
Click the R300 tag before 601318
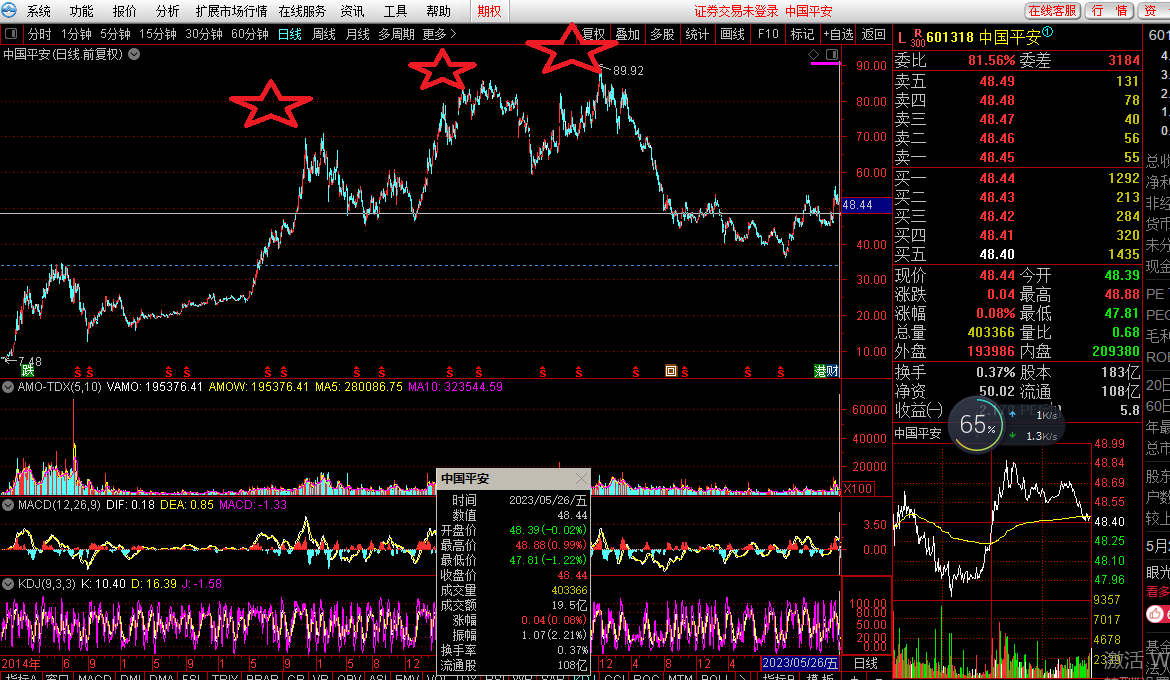click(x=917, y=38)
